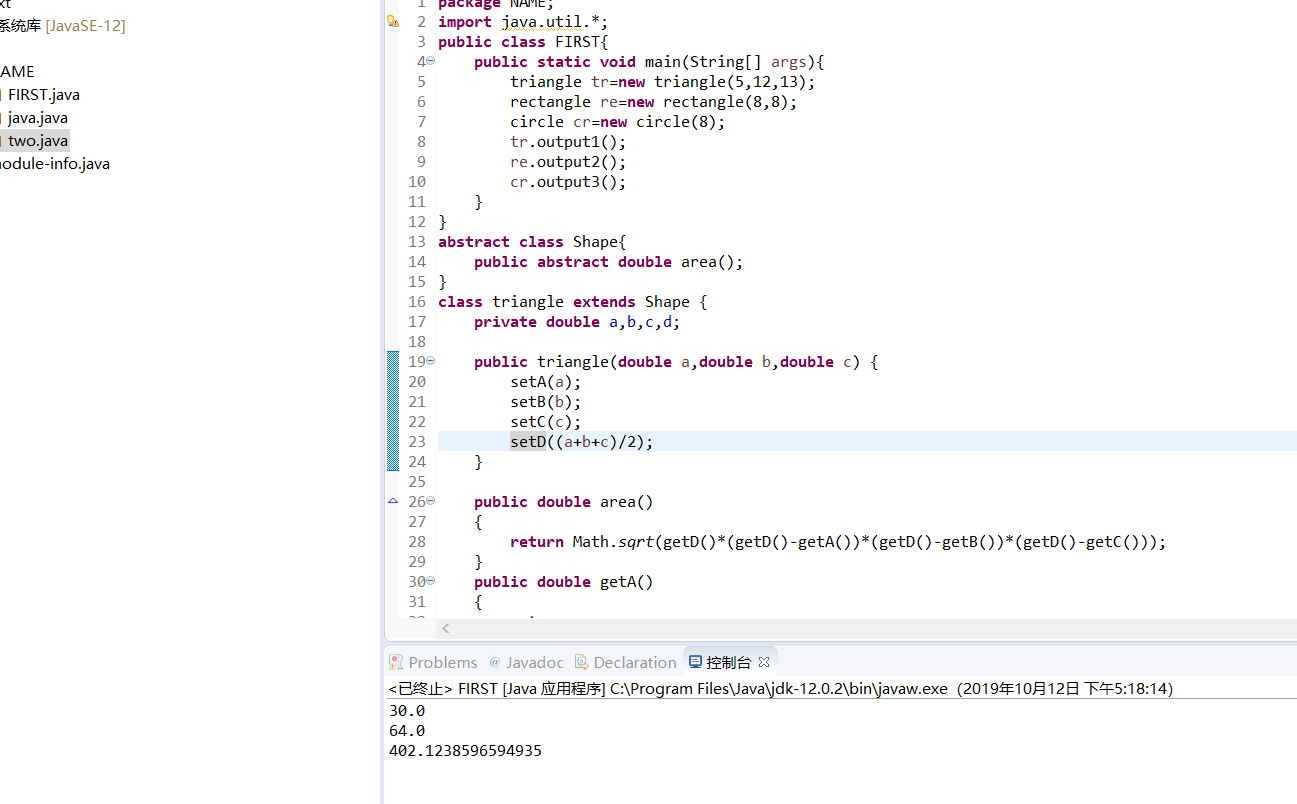Click the 'tr.output1();' statement
This screenshot has width=1297, height=804.
[x=568, y=142]
